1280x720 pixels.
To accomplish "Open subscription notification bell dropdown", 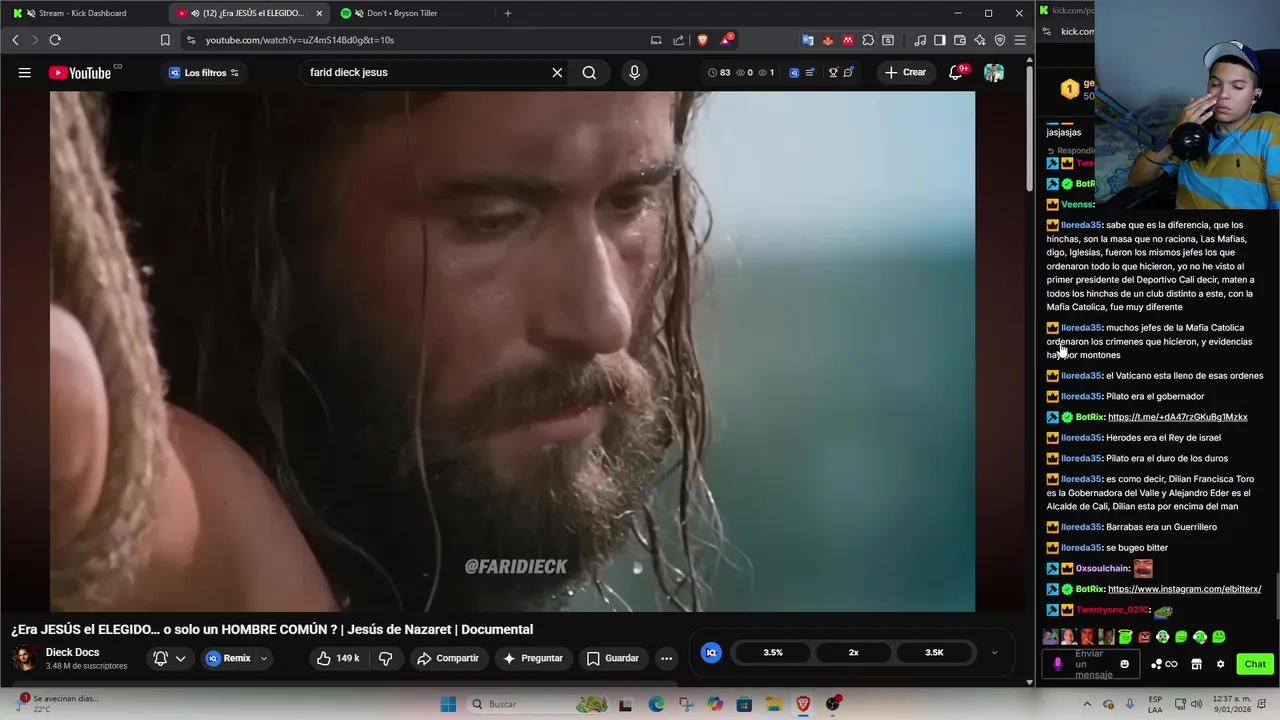I will pos(169,658).
